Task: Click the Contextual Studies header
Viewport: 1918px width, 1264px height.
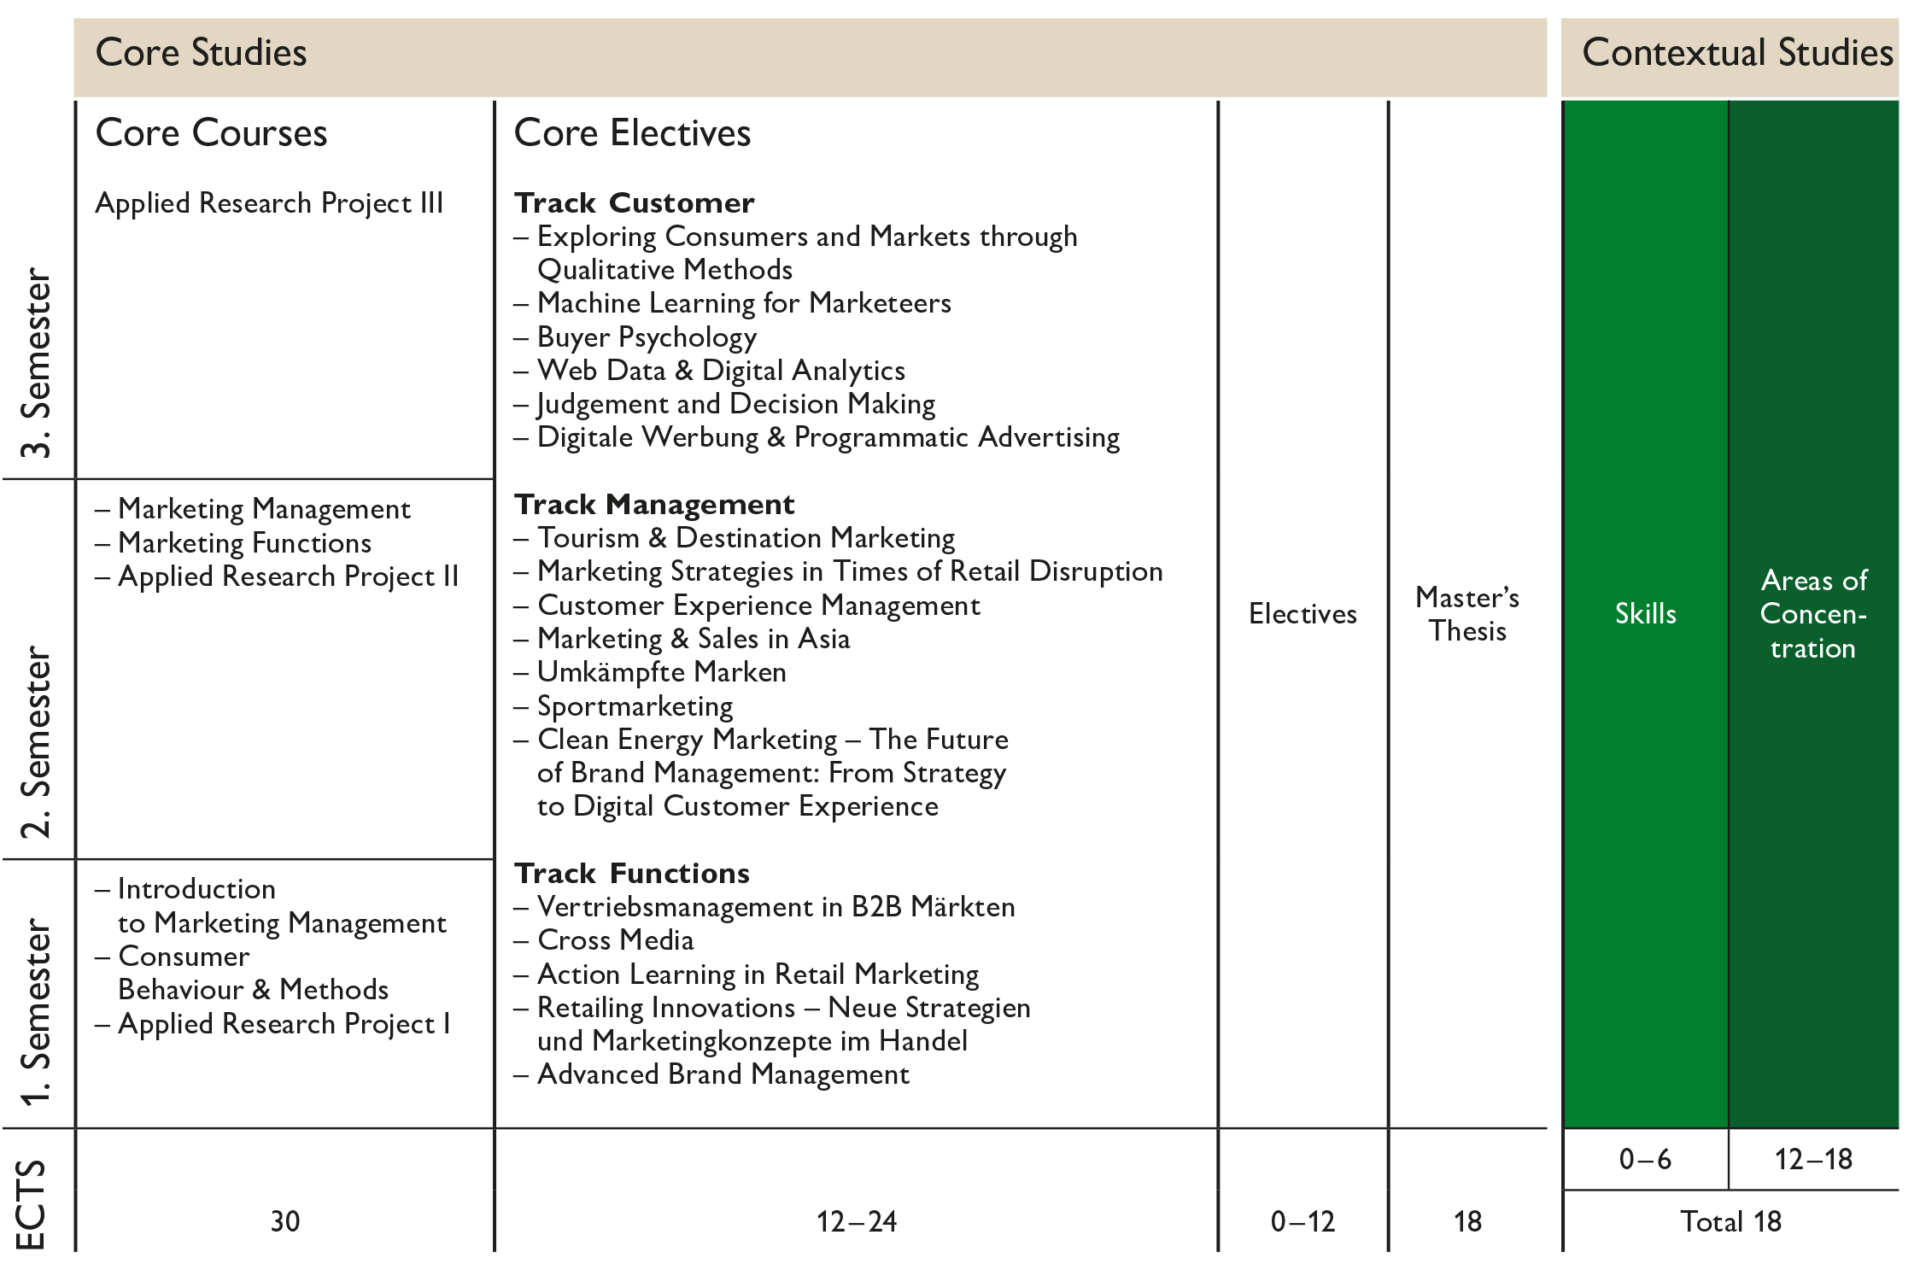Action: [x=1736, y=53]
